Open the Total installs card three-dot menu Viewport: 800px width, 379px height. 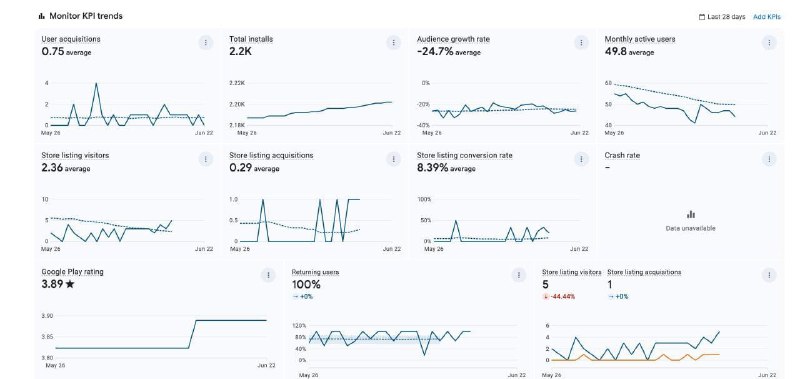pyautogui.click(x=393, y=43)
